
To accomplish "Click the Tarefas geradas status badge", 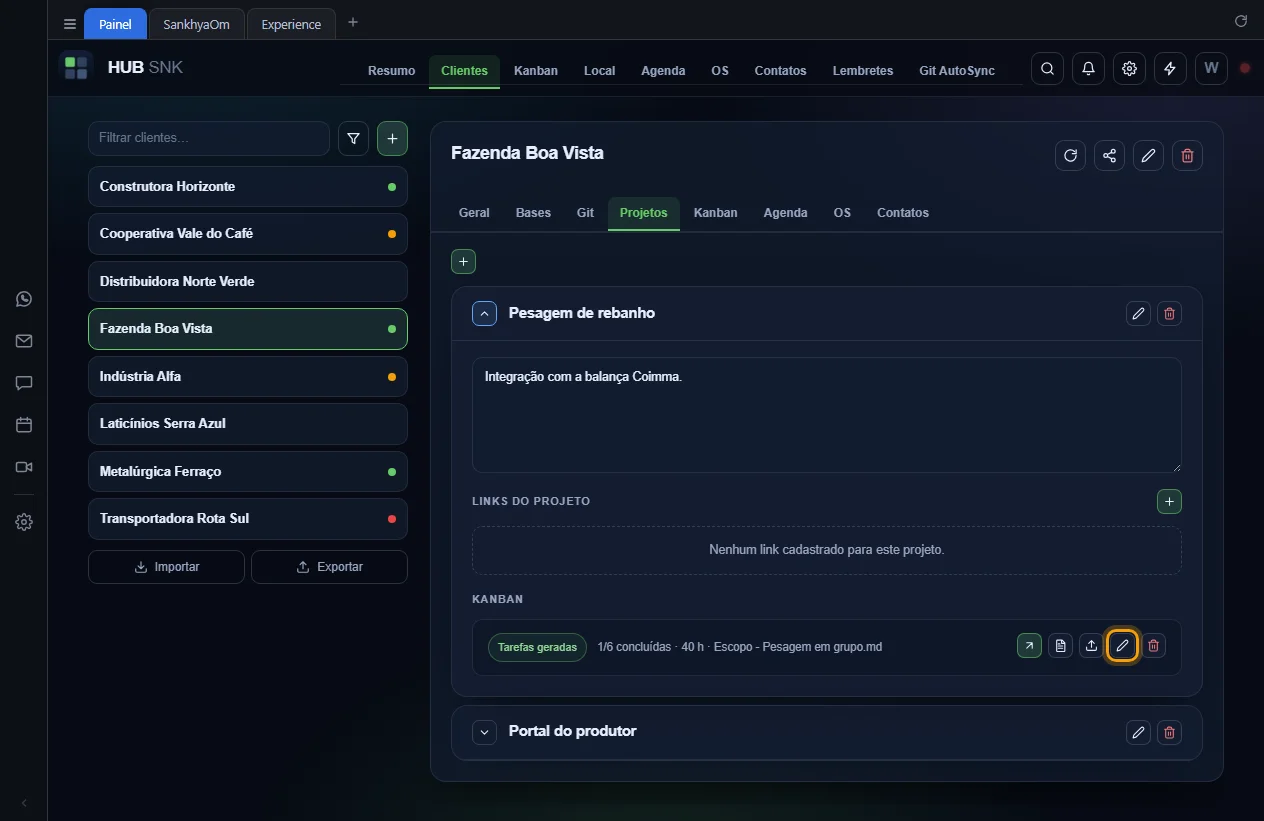I will pos(537,647).
